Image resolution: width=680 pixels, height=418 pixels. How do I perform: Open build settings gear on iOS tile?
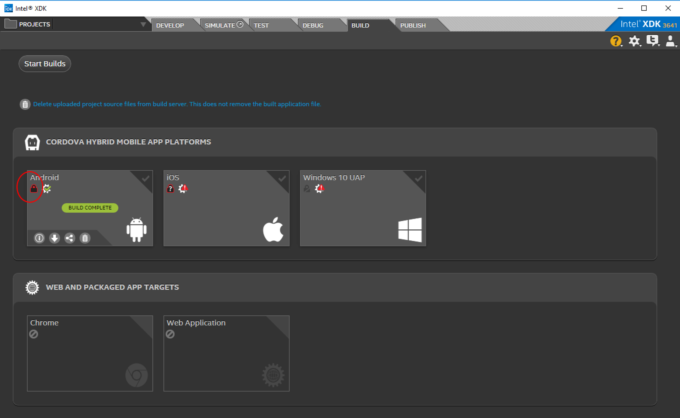(x=183, y=189)
